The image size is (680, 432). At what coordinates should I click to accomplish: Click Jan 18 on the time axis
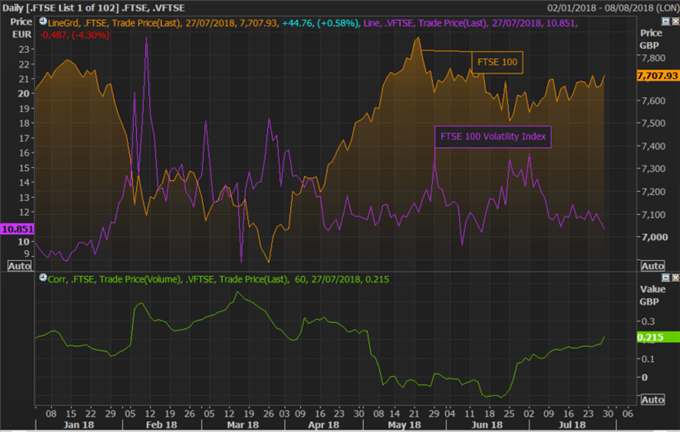[x=78, y=425]
